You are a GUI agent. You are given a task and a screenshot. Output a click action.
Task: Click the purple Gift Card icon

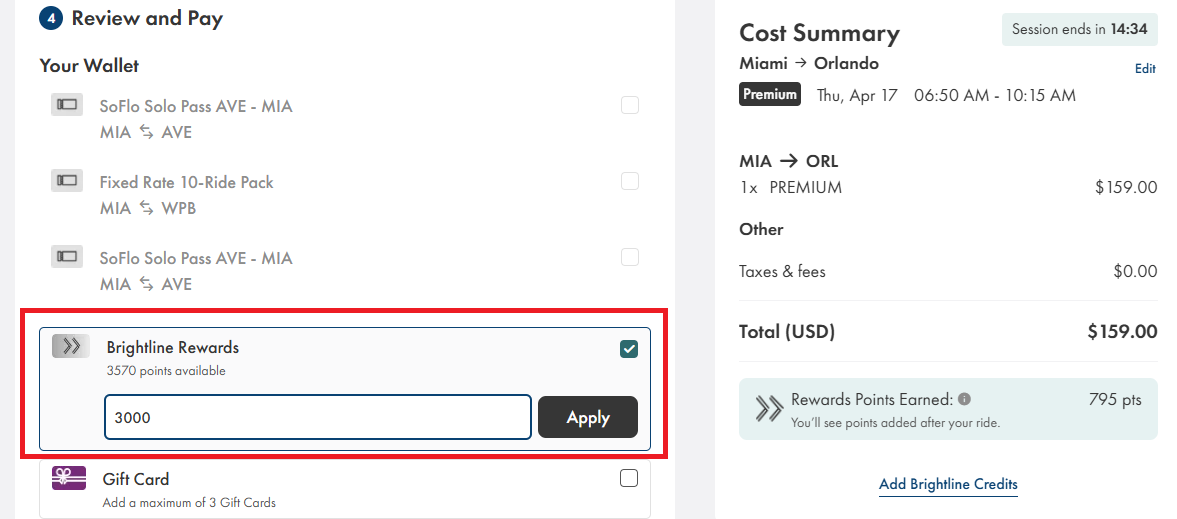pos(68,479)
